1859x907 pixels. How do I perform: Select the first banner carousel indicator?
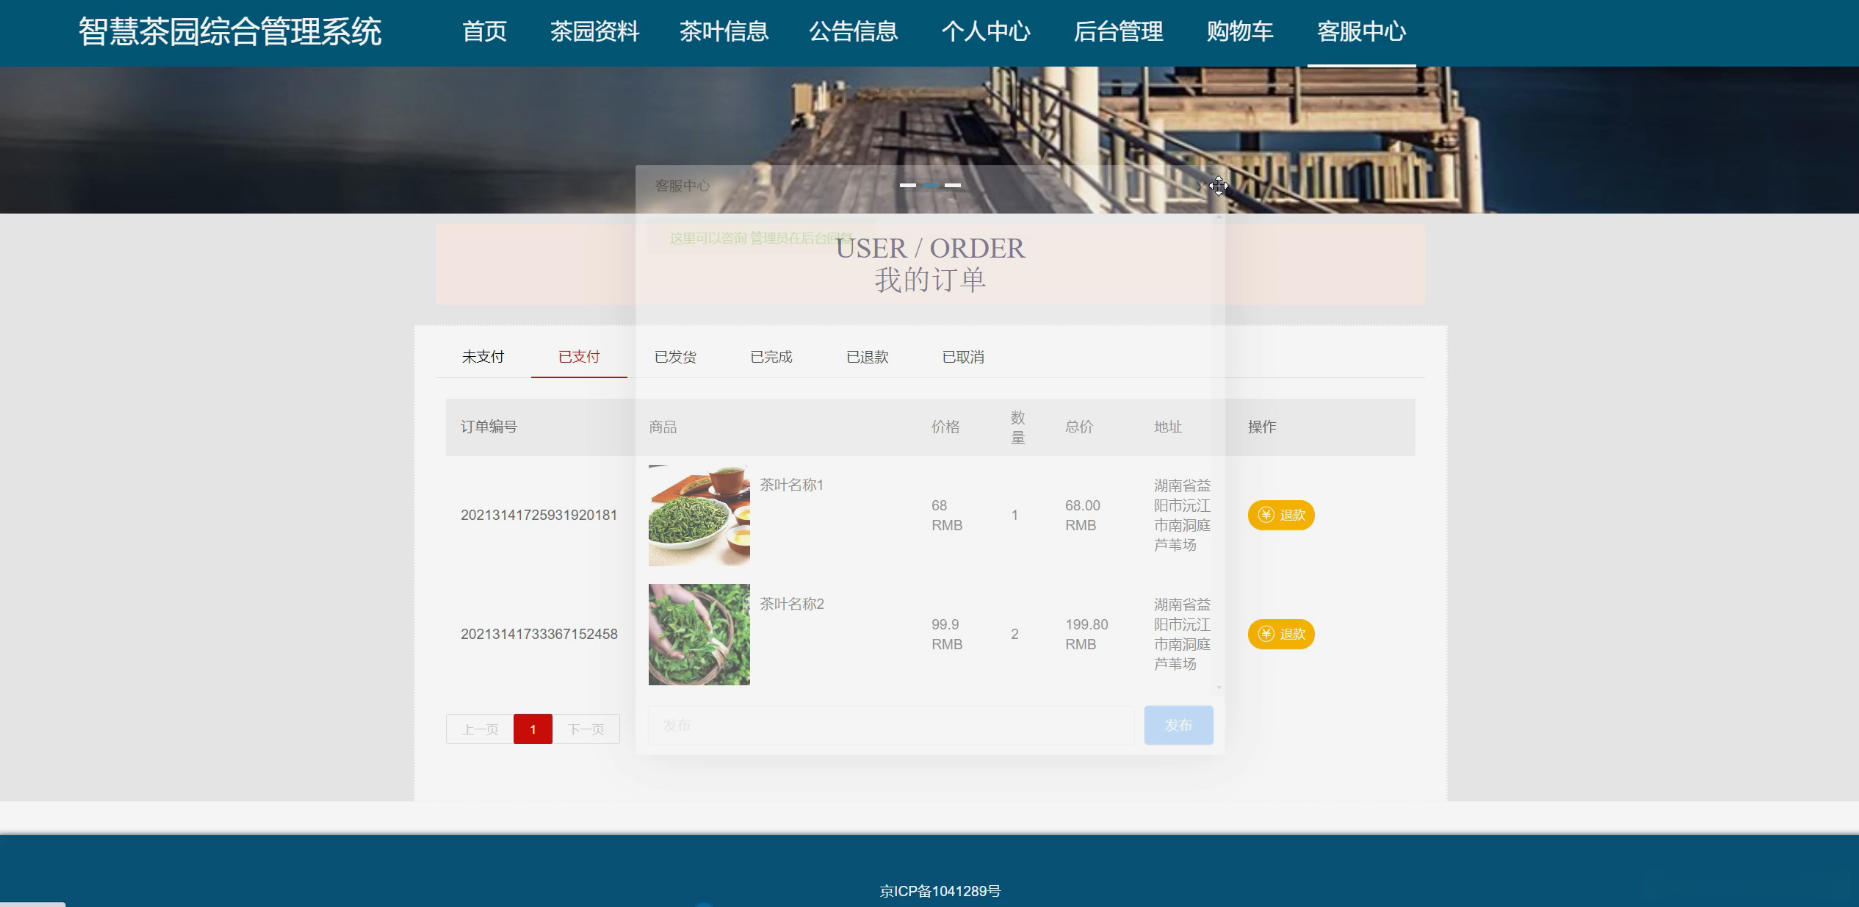coord(908,185)
